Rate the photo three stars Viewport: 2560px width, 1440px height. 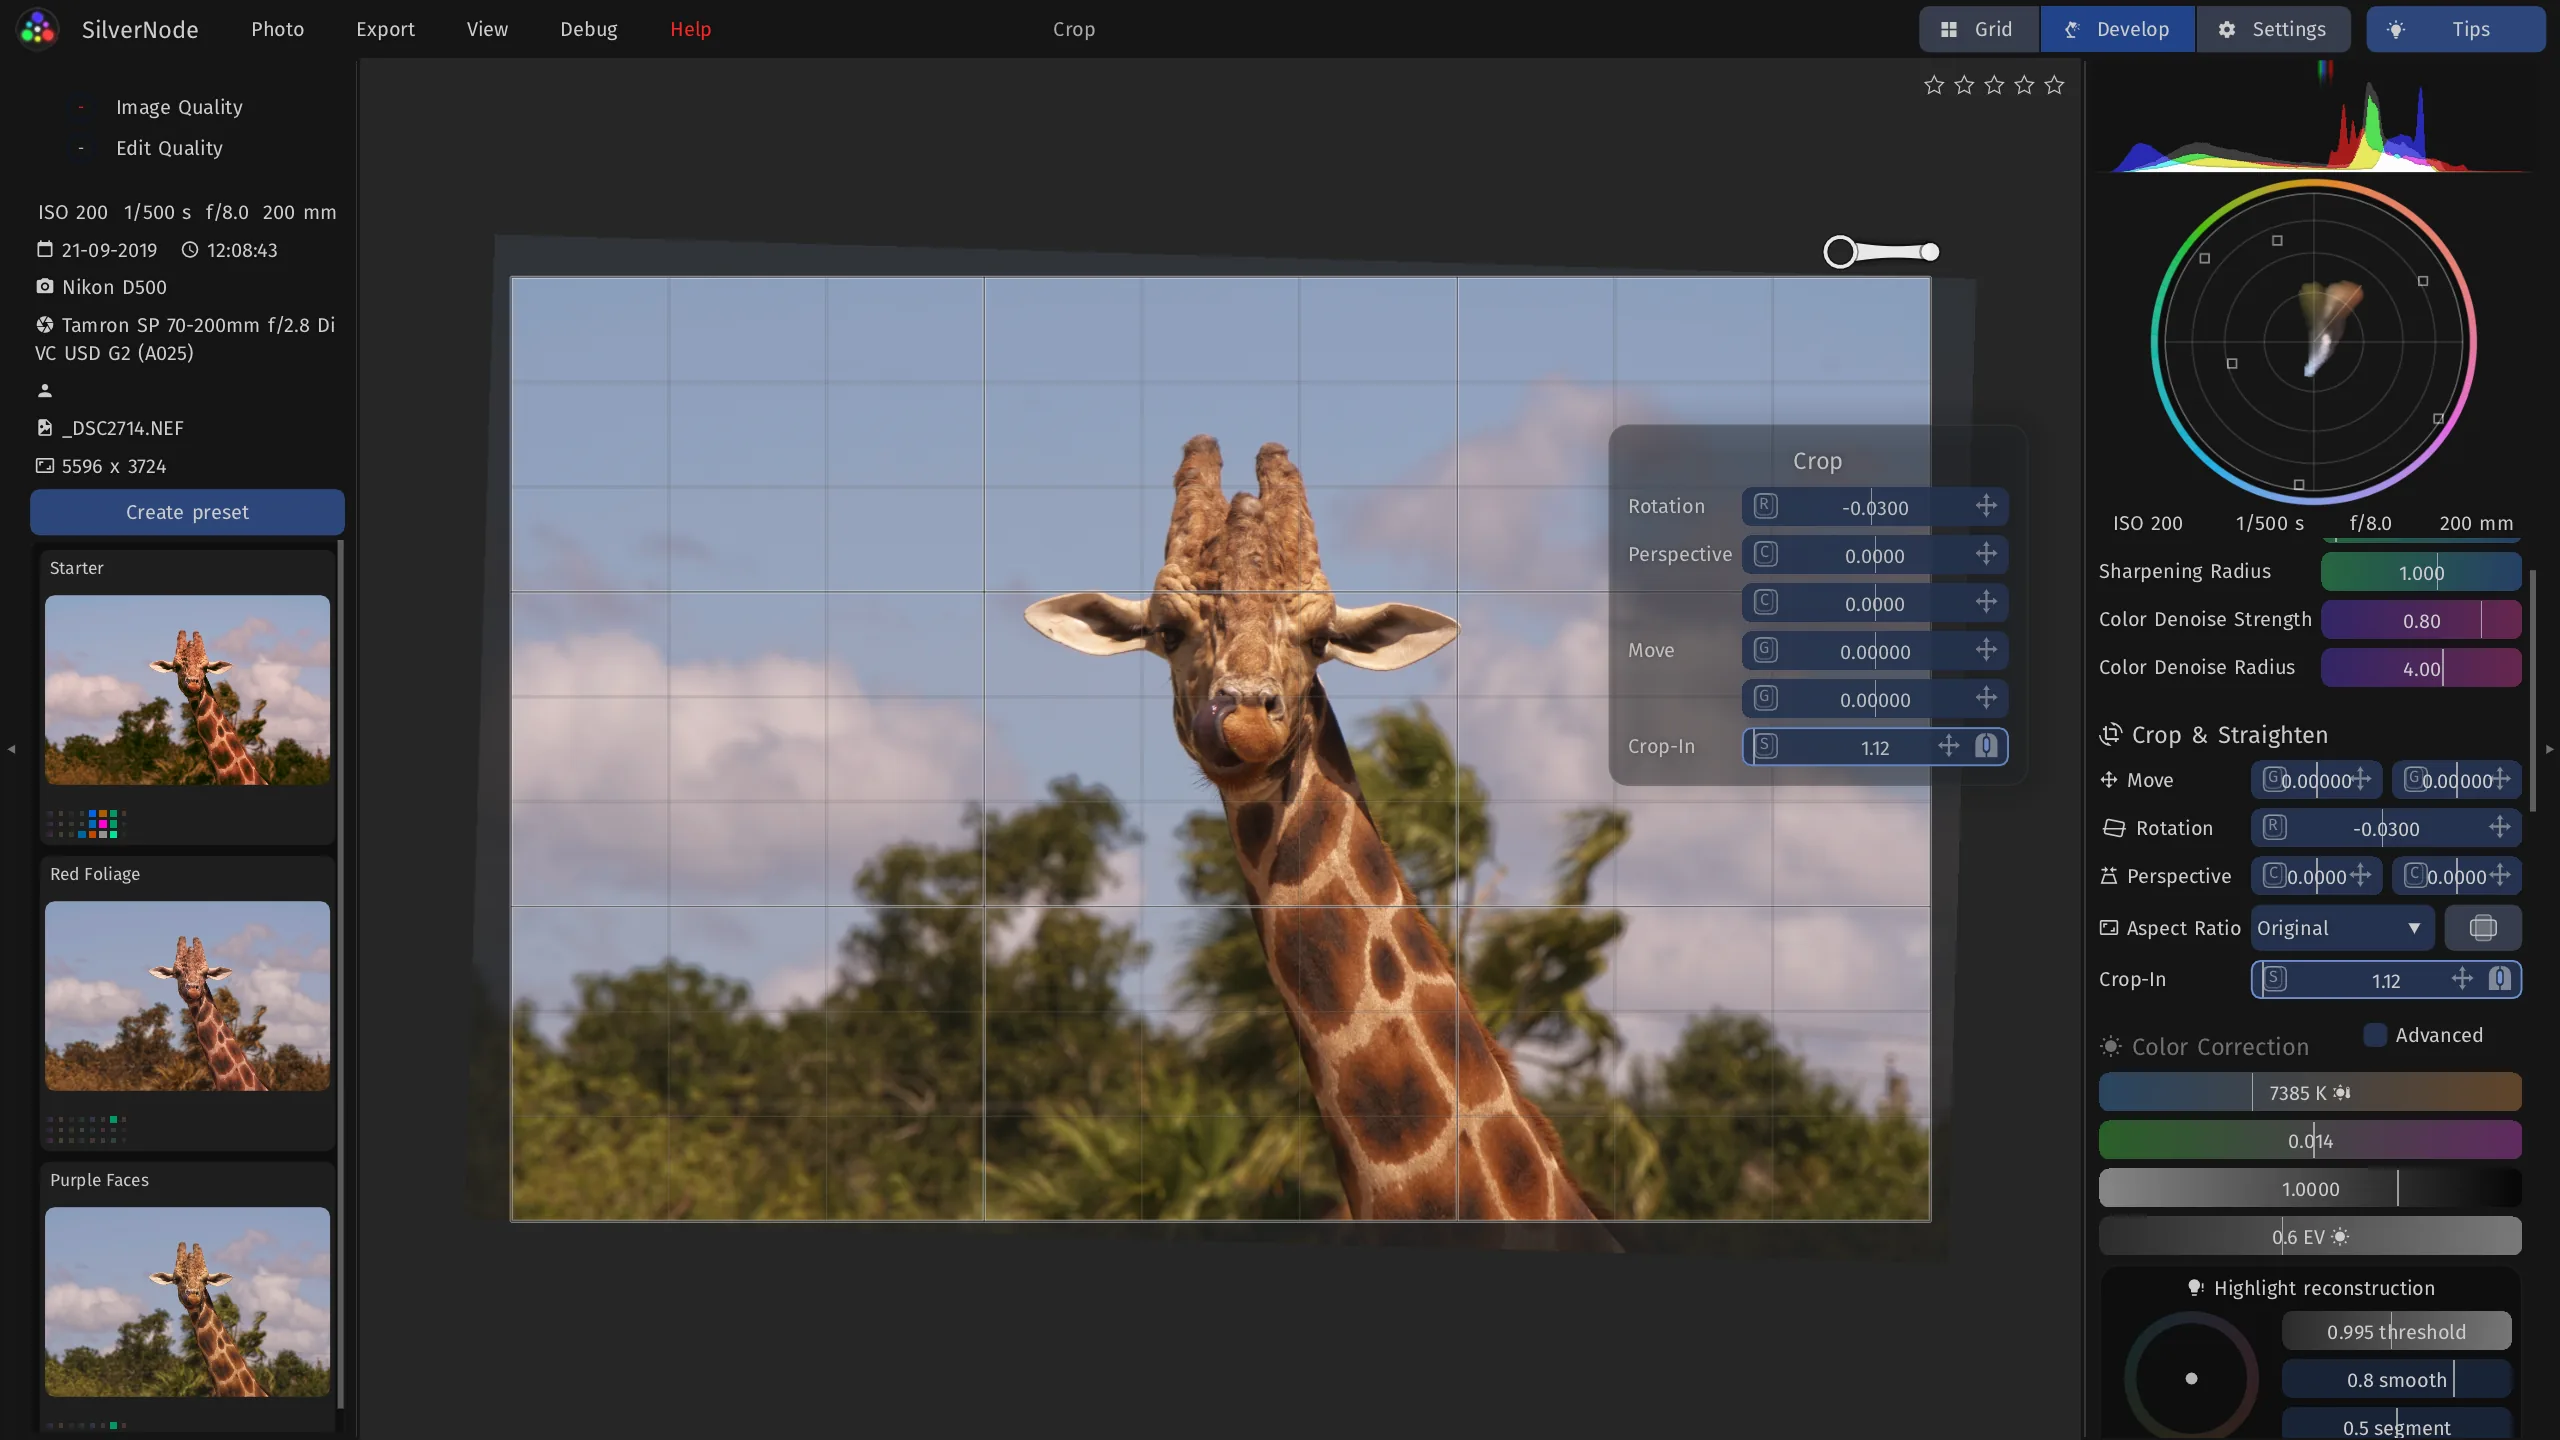(1994, 85)
